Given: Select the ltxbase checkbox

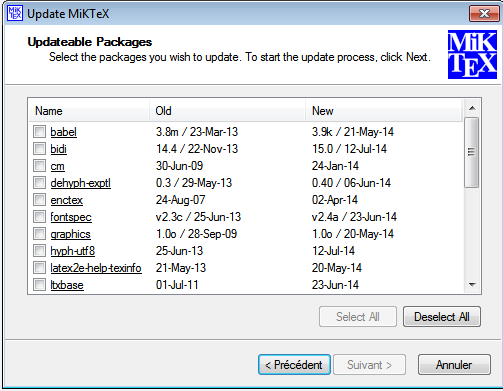Looking at the screenshot, I should point(39,285).
